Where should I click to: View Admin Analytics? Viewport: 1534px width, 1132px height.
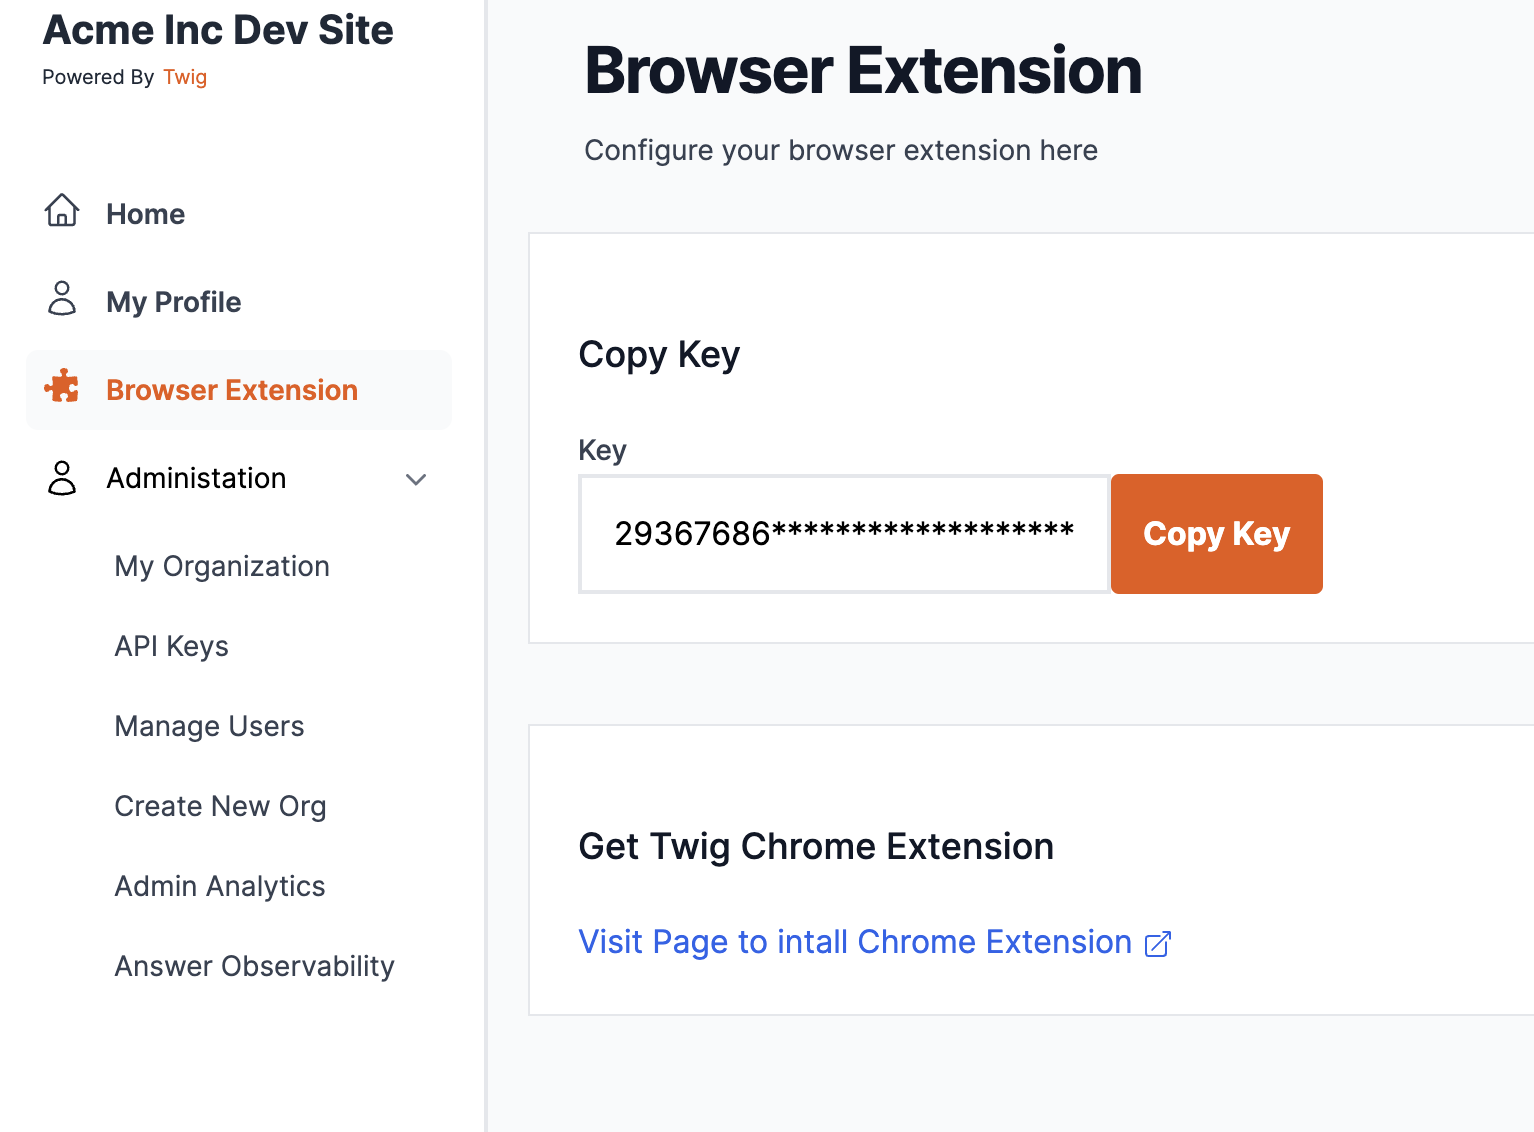point(219,886)
